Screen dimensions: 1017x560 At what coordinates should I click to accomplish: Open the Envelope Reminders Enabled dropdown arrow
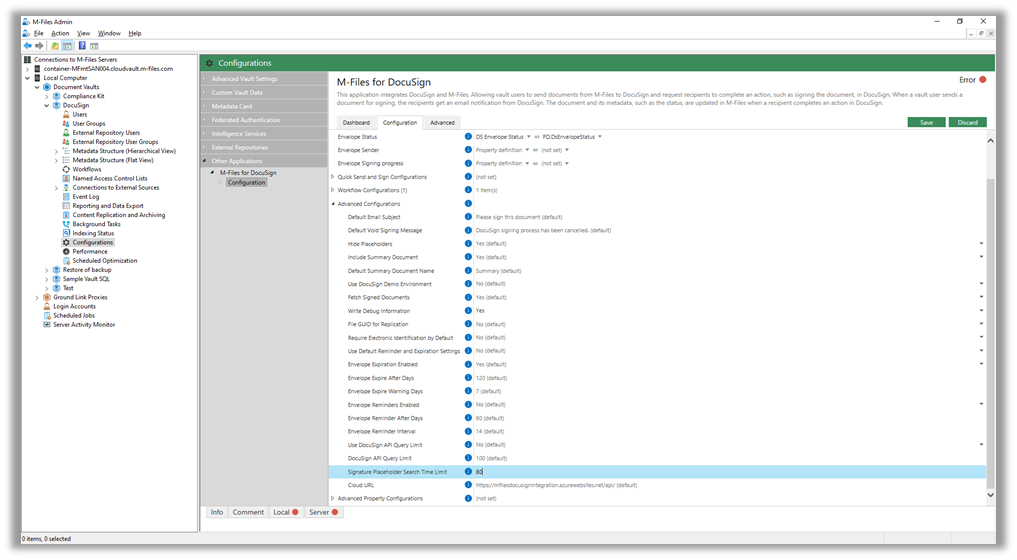981,404
